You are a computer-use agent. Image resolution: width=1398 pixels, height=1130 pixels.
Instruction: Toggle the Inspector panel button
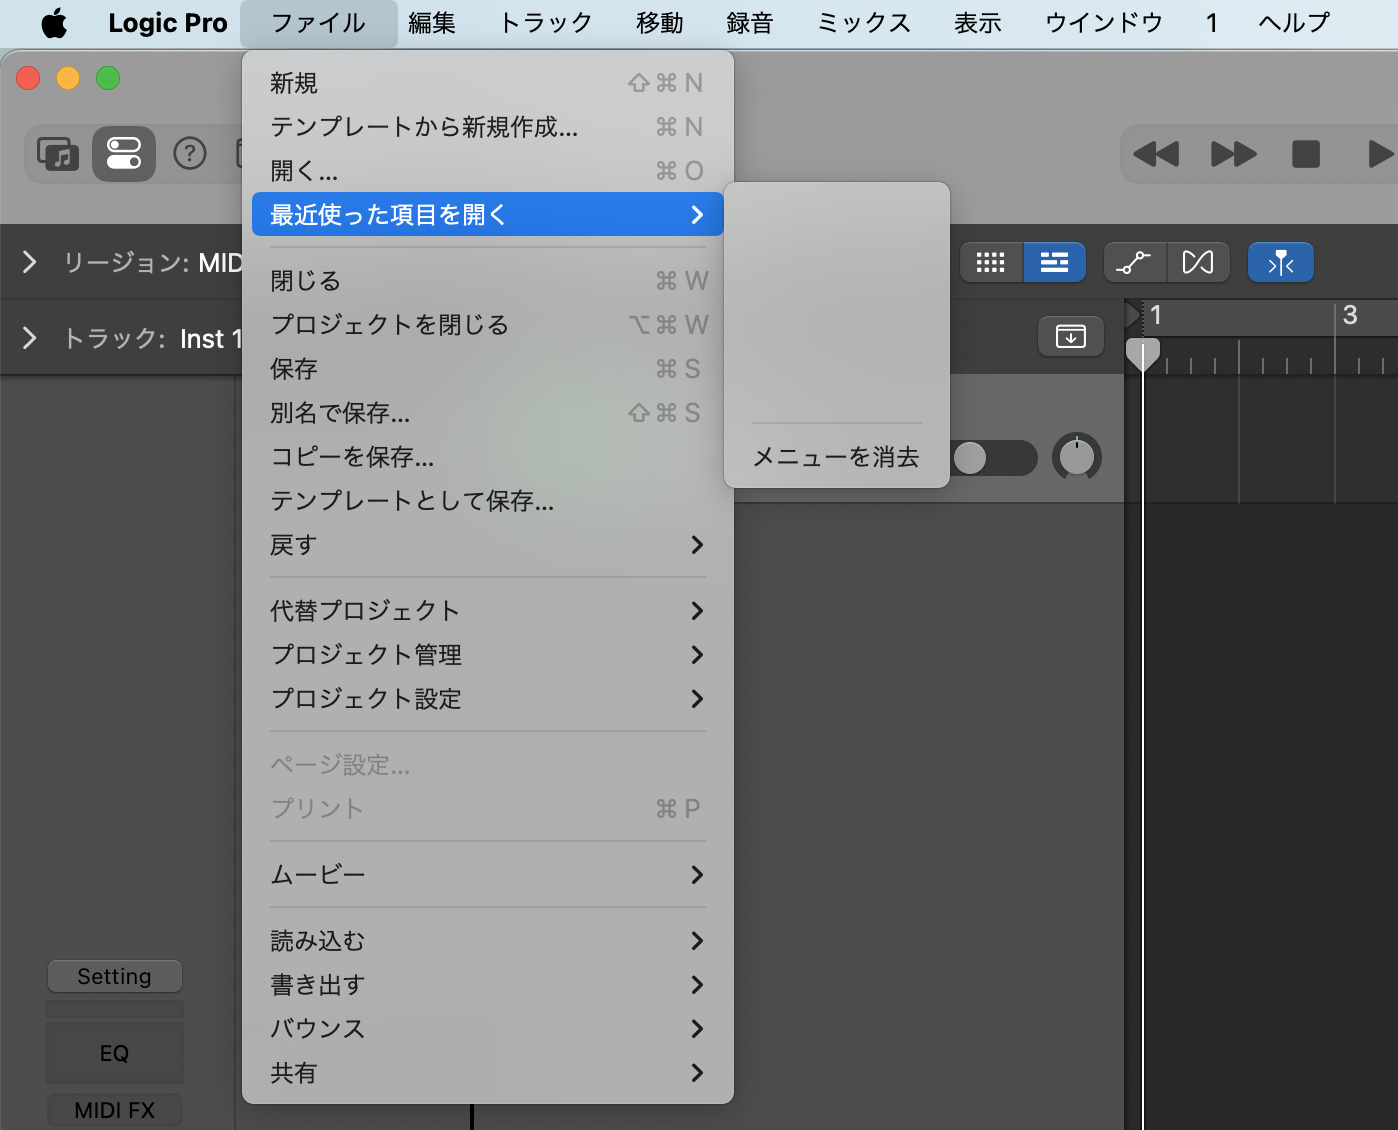click(124, 154)
